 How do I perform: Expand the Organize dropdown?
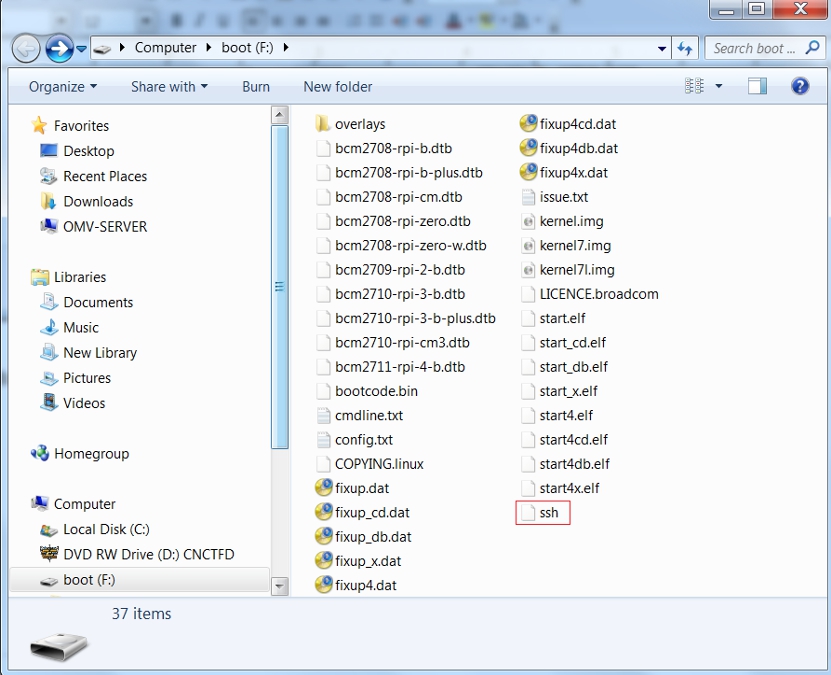pyautogui.click(x=62, y=87)
